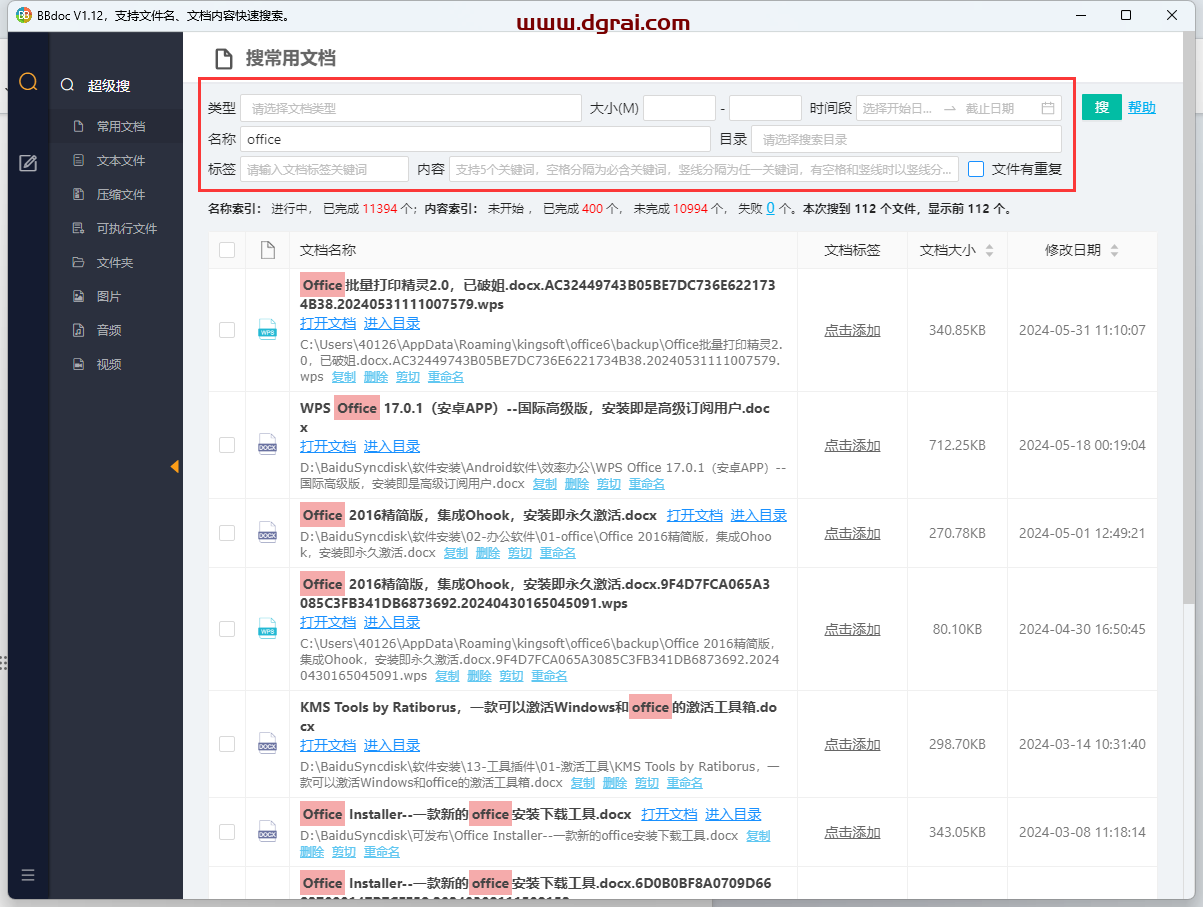Maximize the BBdoc window

[1126, 15]
